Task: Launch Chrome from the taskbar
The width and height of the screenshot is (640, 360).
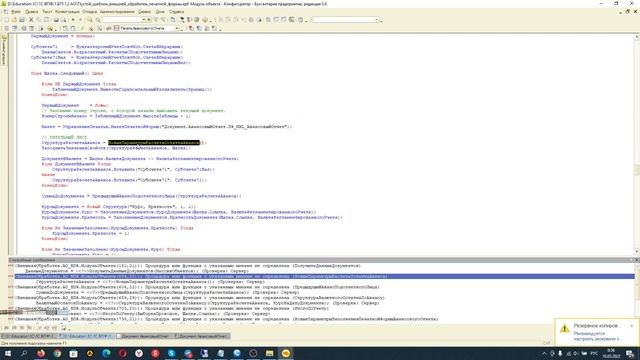Action: (x=57, y=353)
